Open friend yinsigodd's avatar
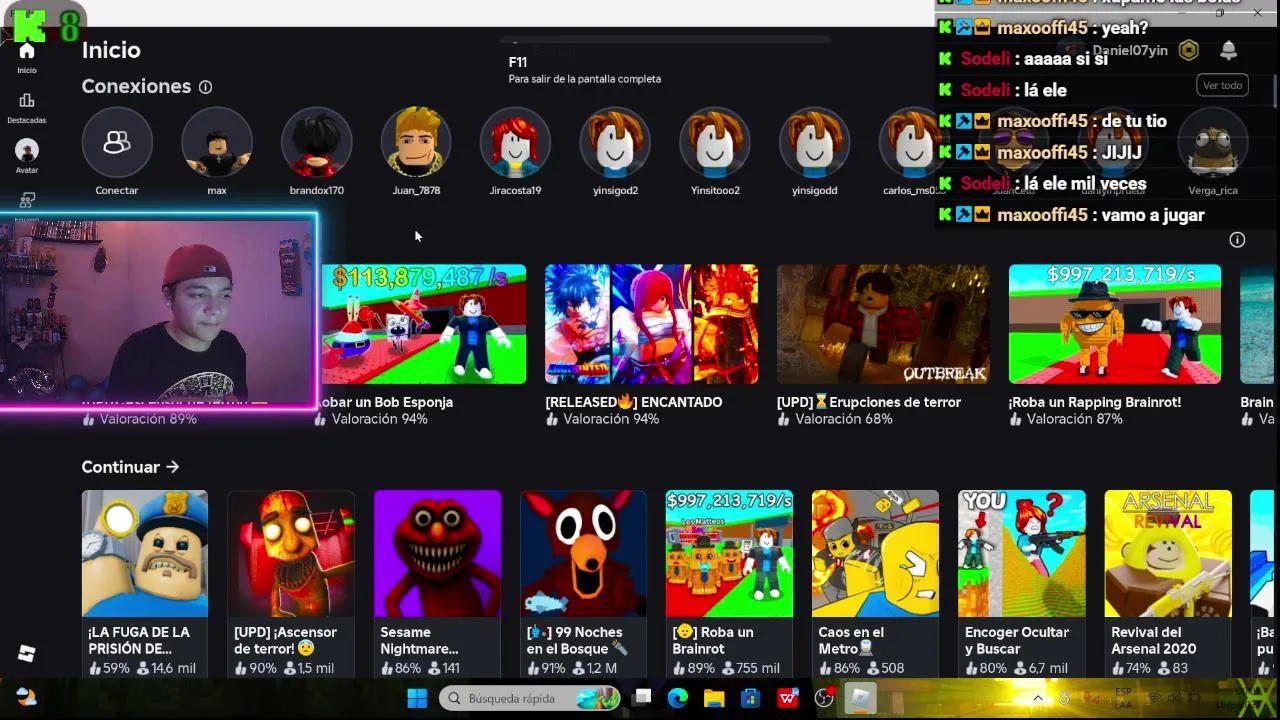Image resolution: width=1280 pixels, height=720 pixels. point(814,143)
